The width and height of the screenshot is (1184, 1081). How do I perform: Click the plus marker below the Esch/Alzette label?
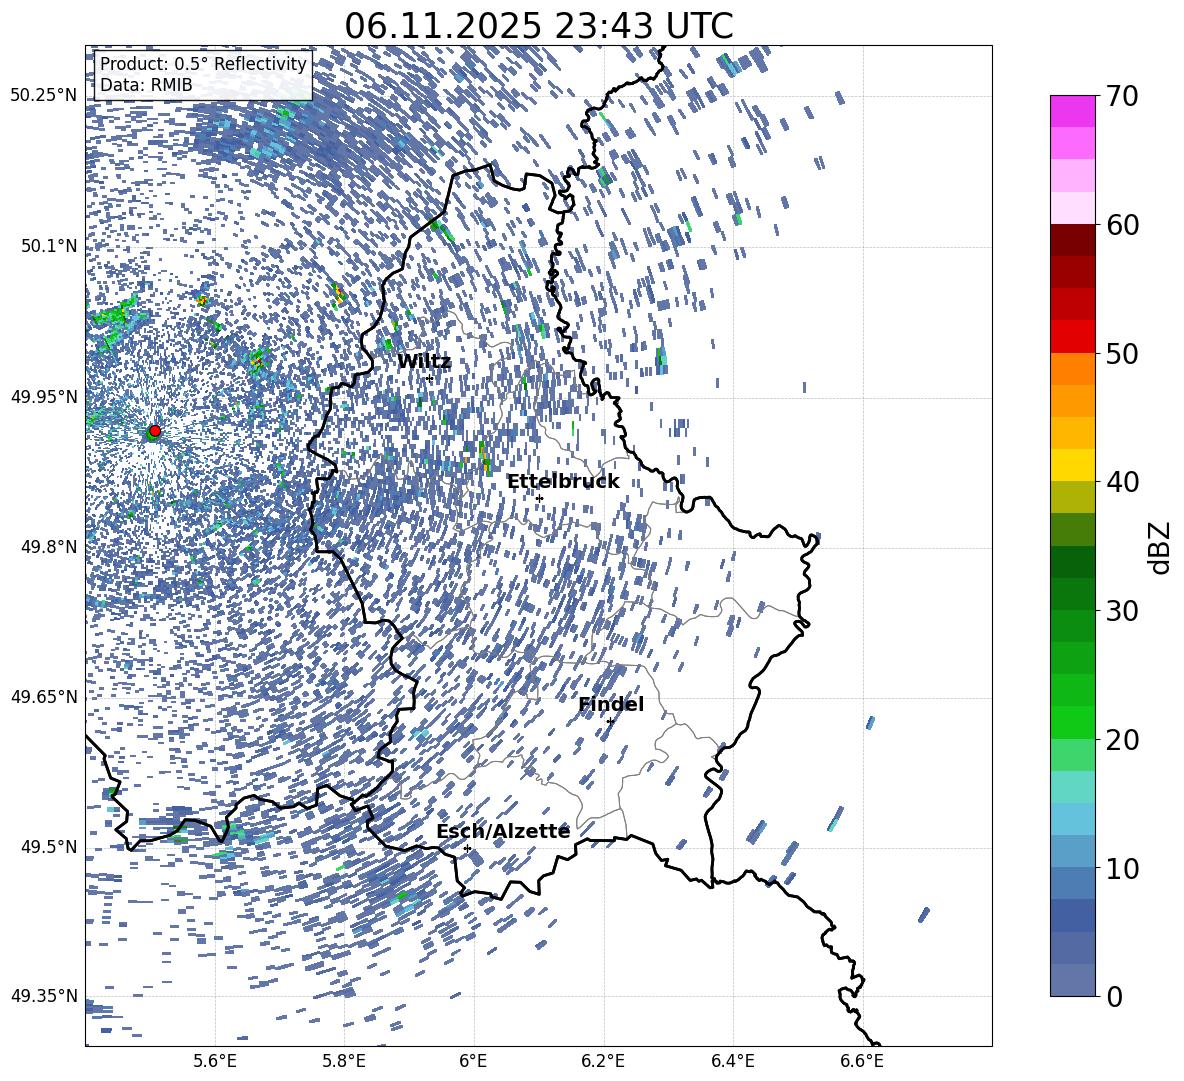[467, 848]
